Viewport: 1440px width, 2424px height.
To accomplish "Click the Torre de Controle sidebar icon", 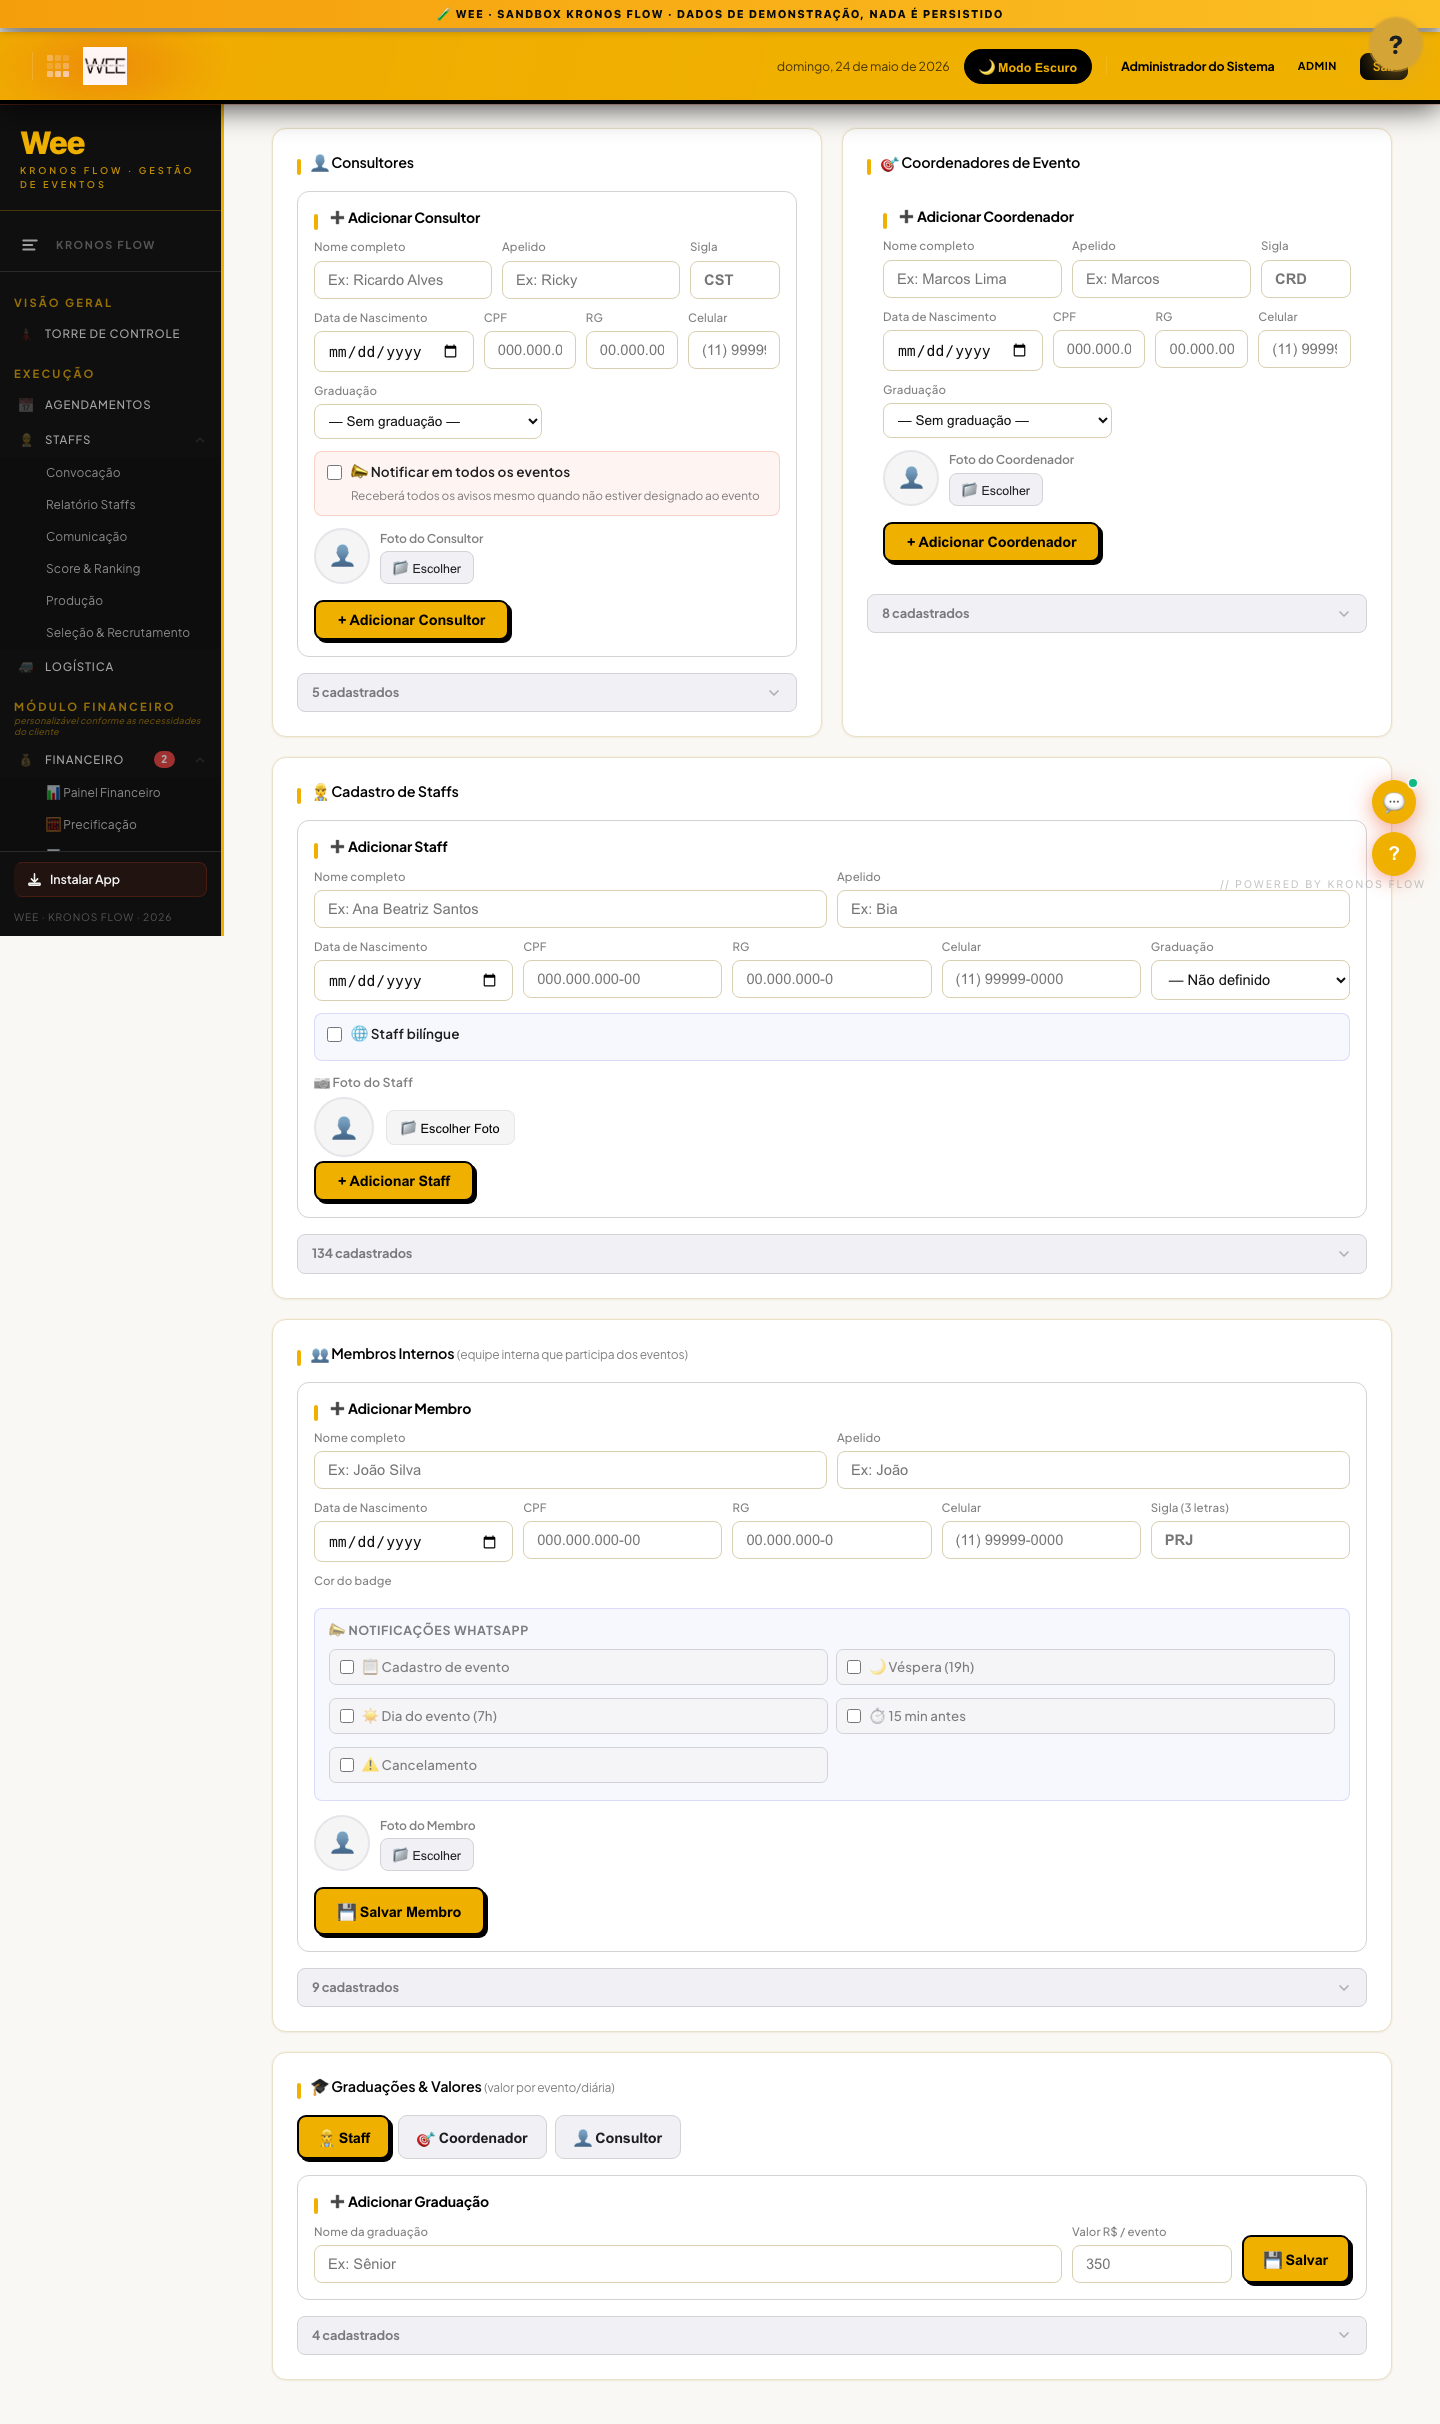I will tap(26, 334).
